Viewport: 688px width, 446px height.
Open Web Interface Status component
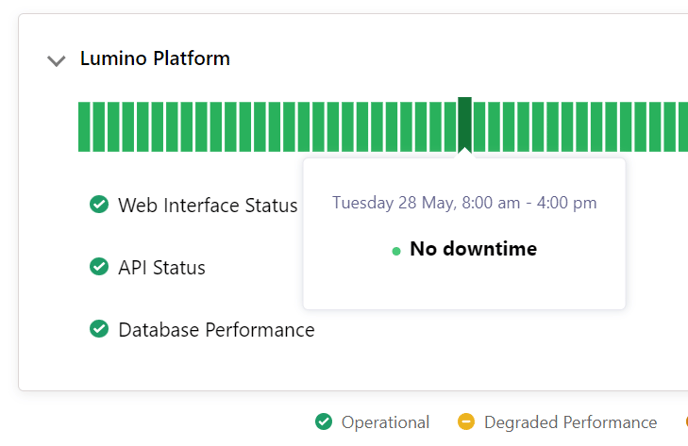pos(208,205)
